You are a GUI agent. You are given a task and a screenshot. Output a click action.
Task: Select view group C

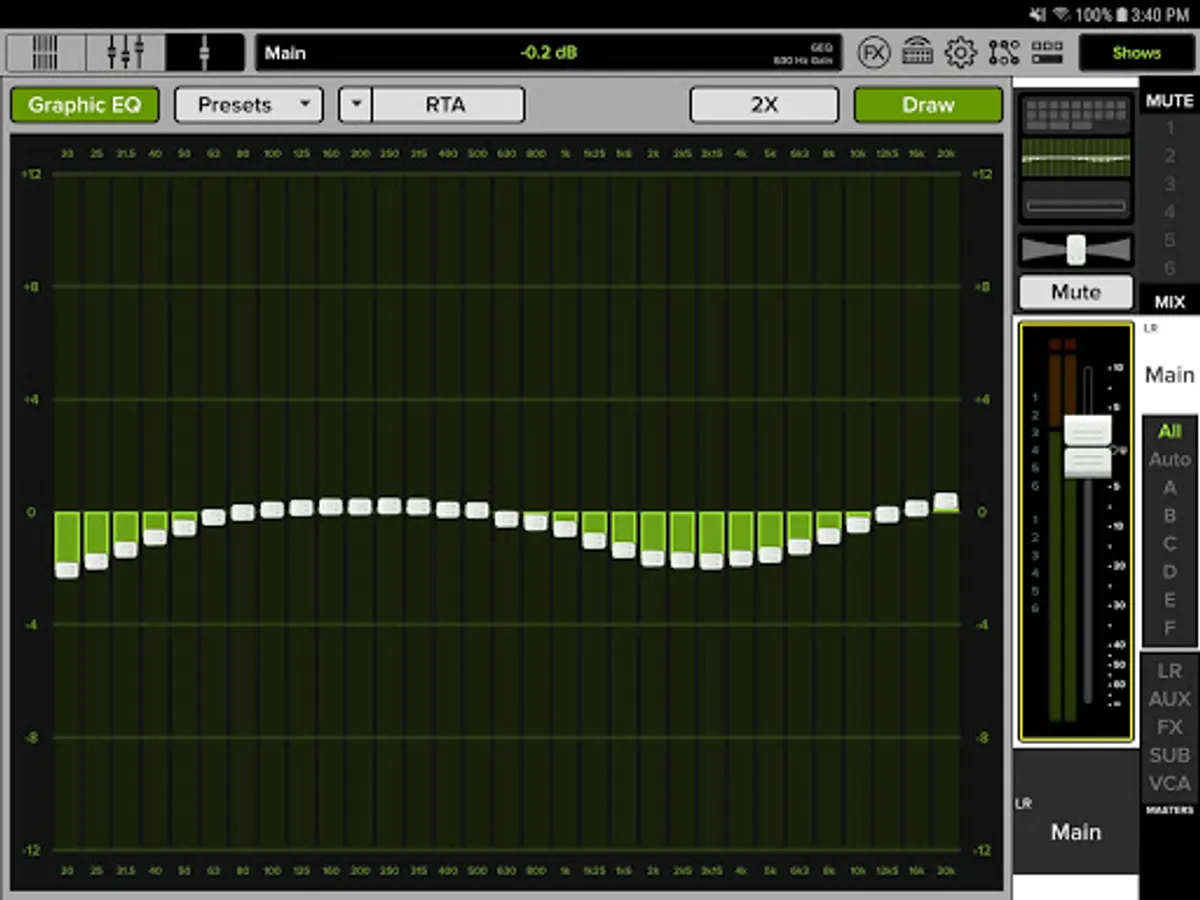[1169, 544]
